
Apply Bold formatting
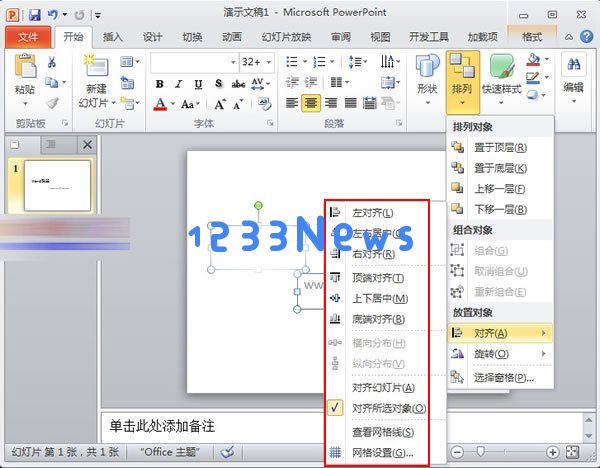pyautogui.click(x=160, y=84)
